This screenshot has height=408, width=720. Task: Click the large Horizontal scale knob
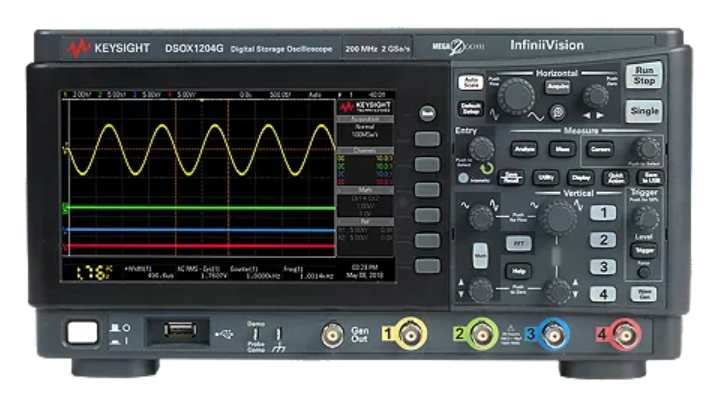click(516, 96)
